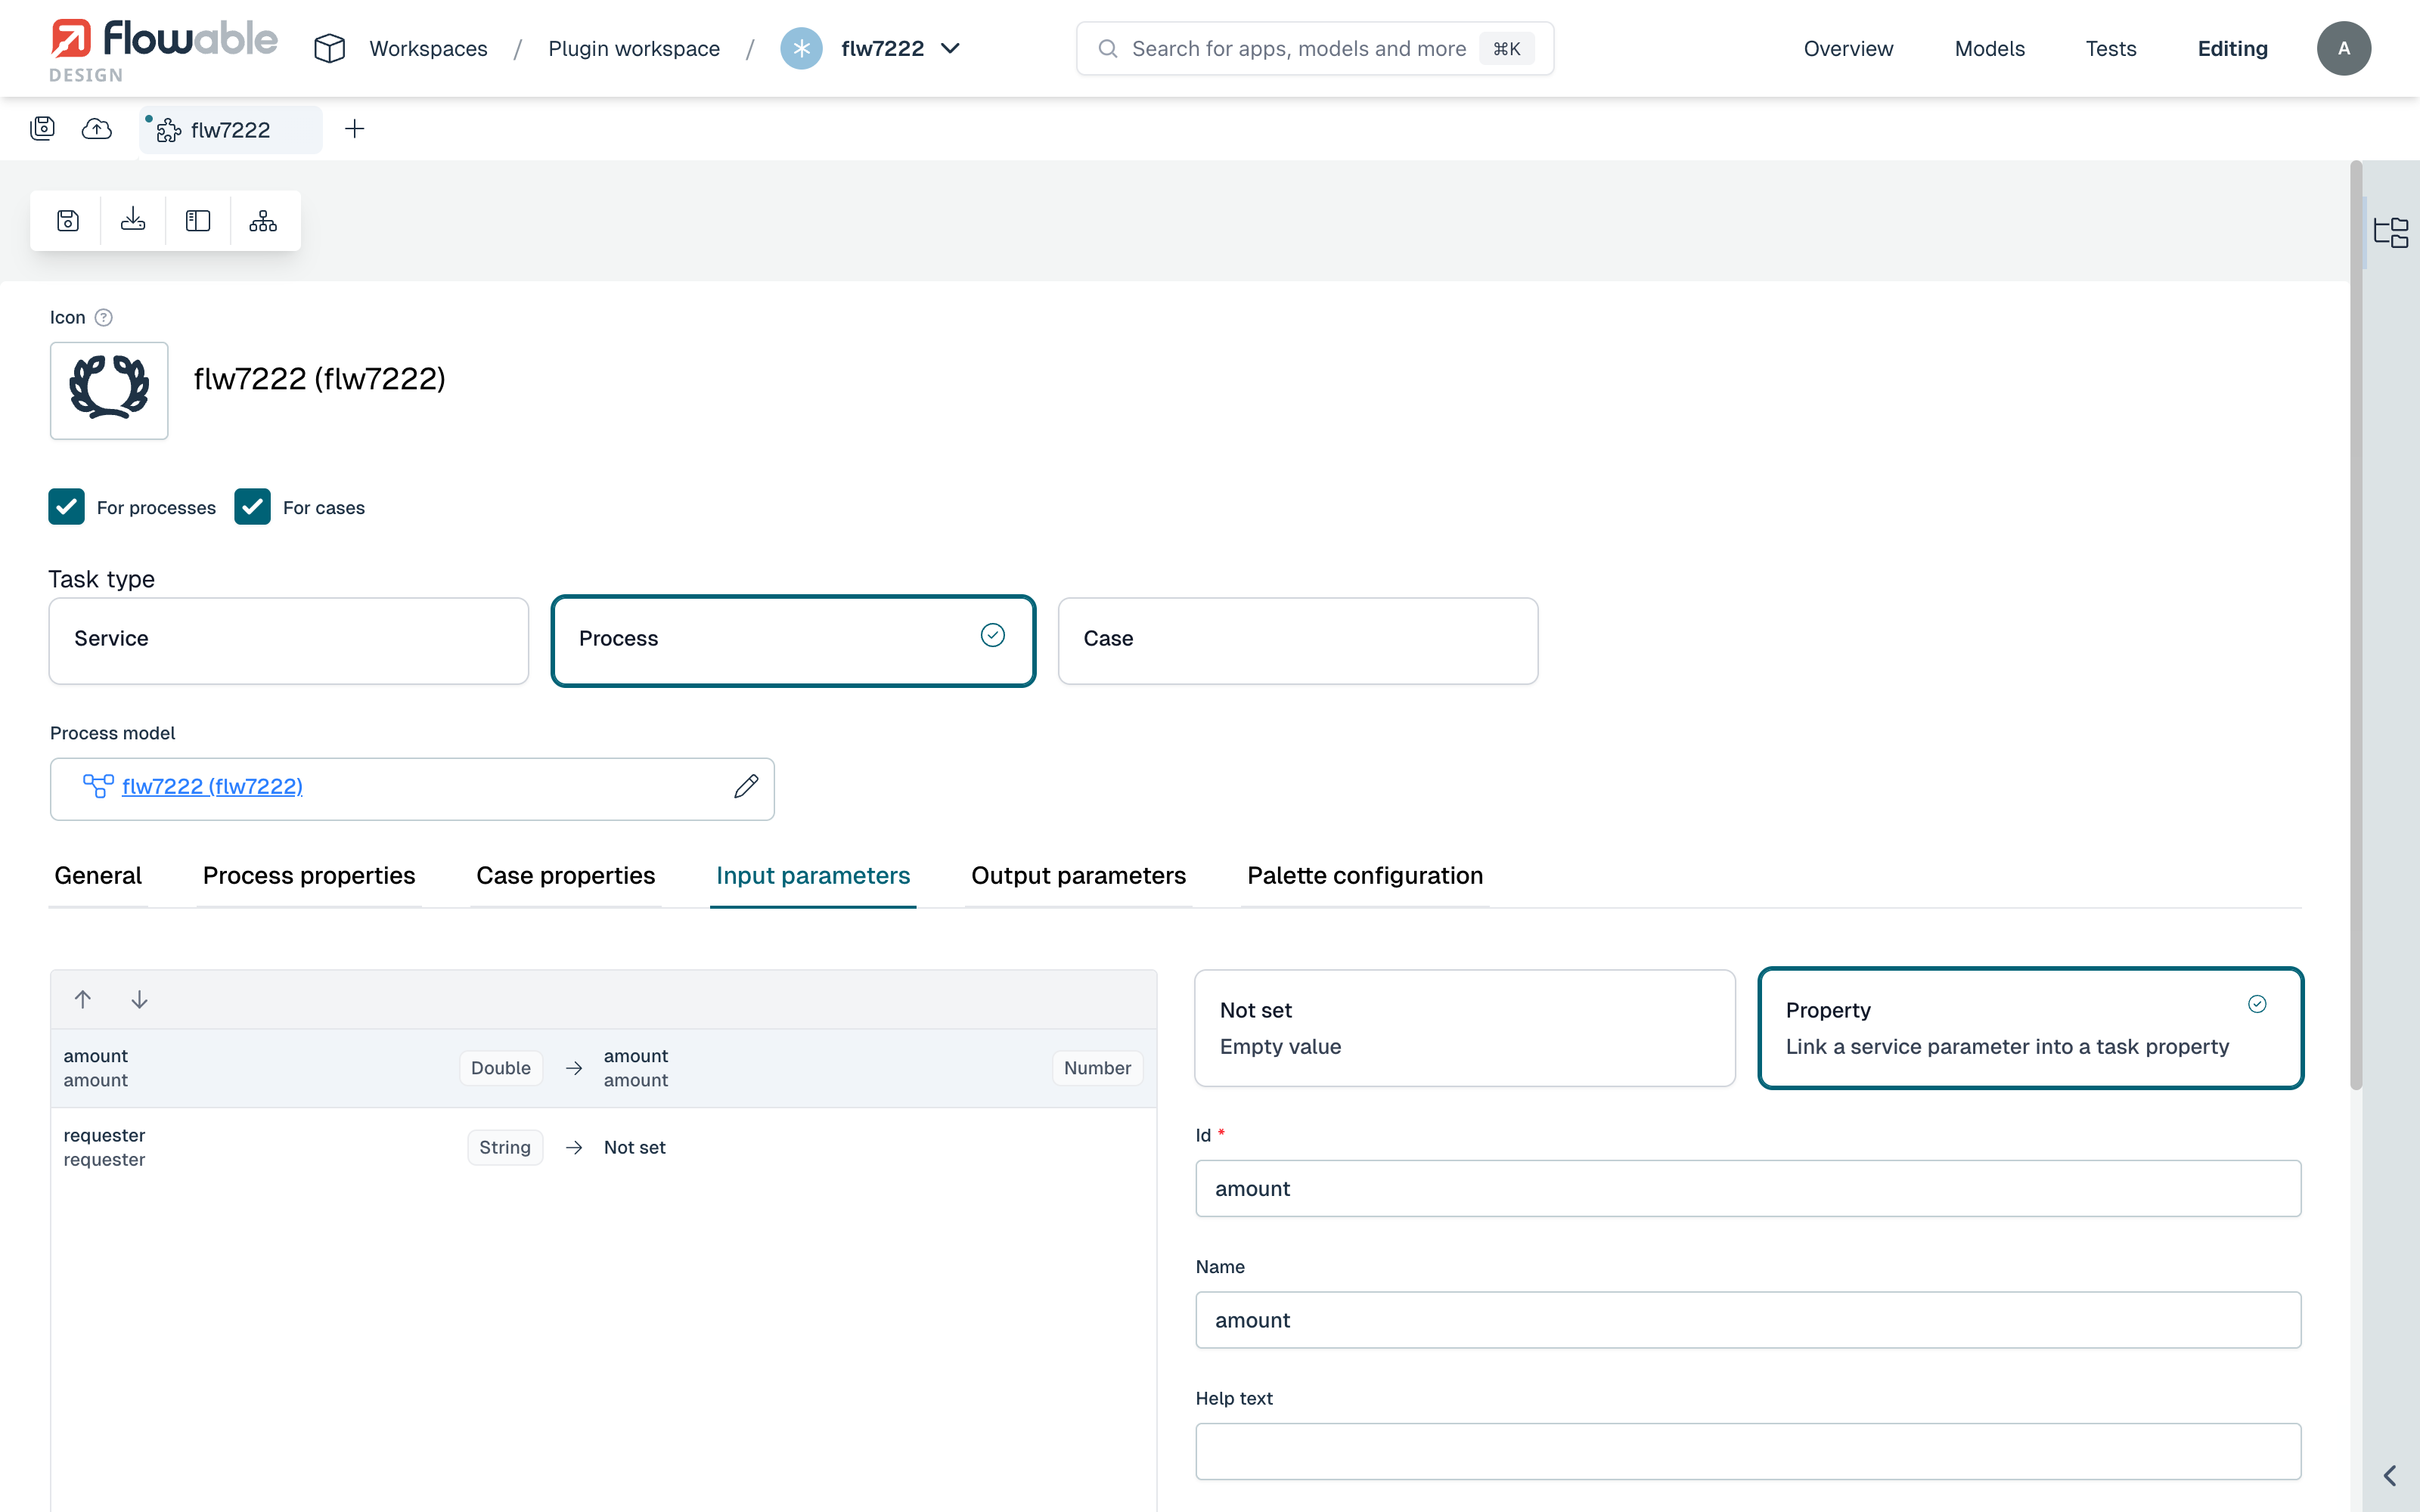Click the cloud publish icon
The height and width of the screenshot is (1512, 2420).
pos(97,128)
